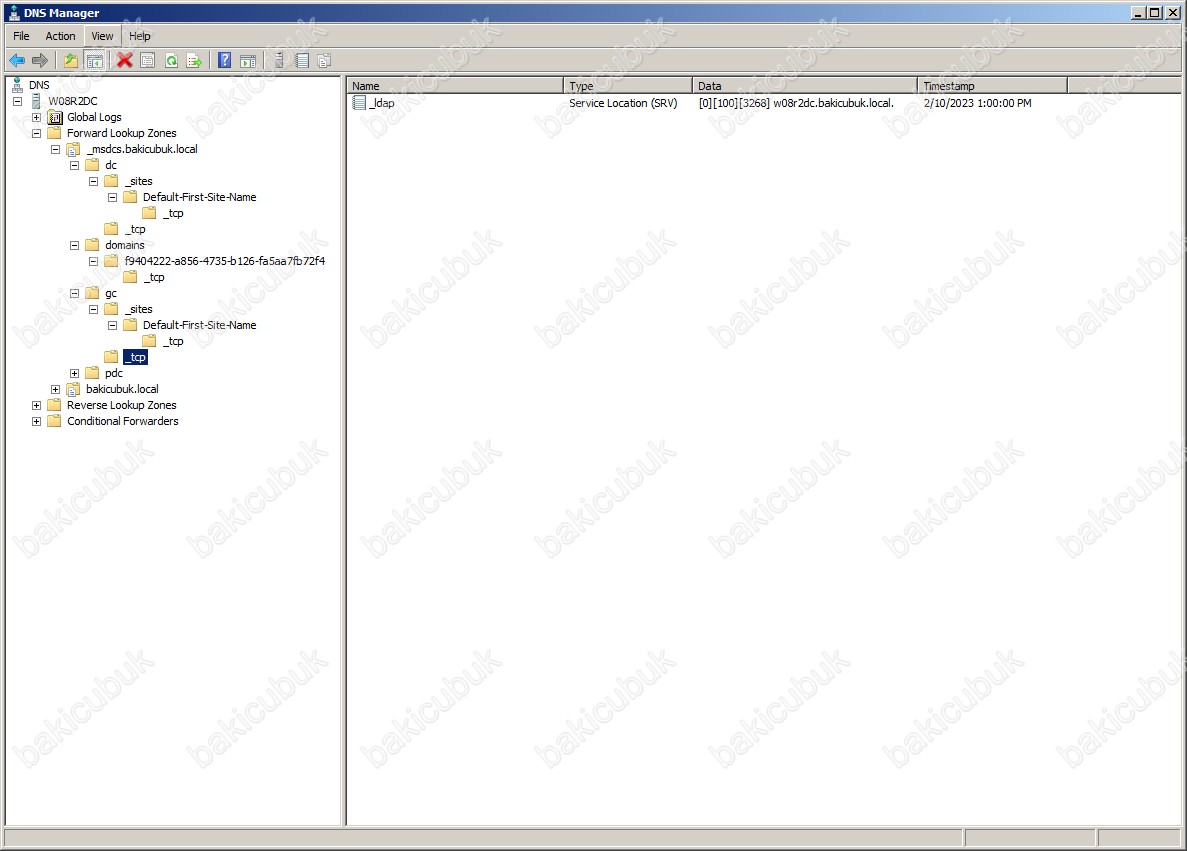Open the File menu
This screenshot has width=1187, height=851.
(x=21, y=36)
